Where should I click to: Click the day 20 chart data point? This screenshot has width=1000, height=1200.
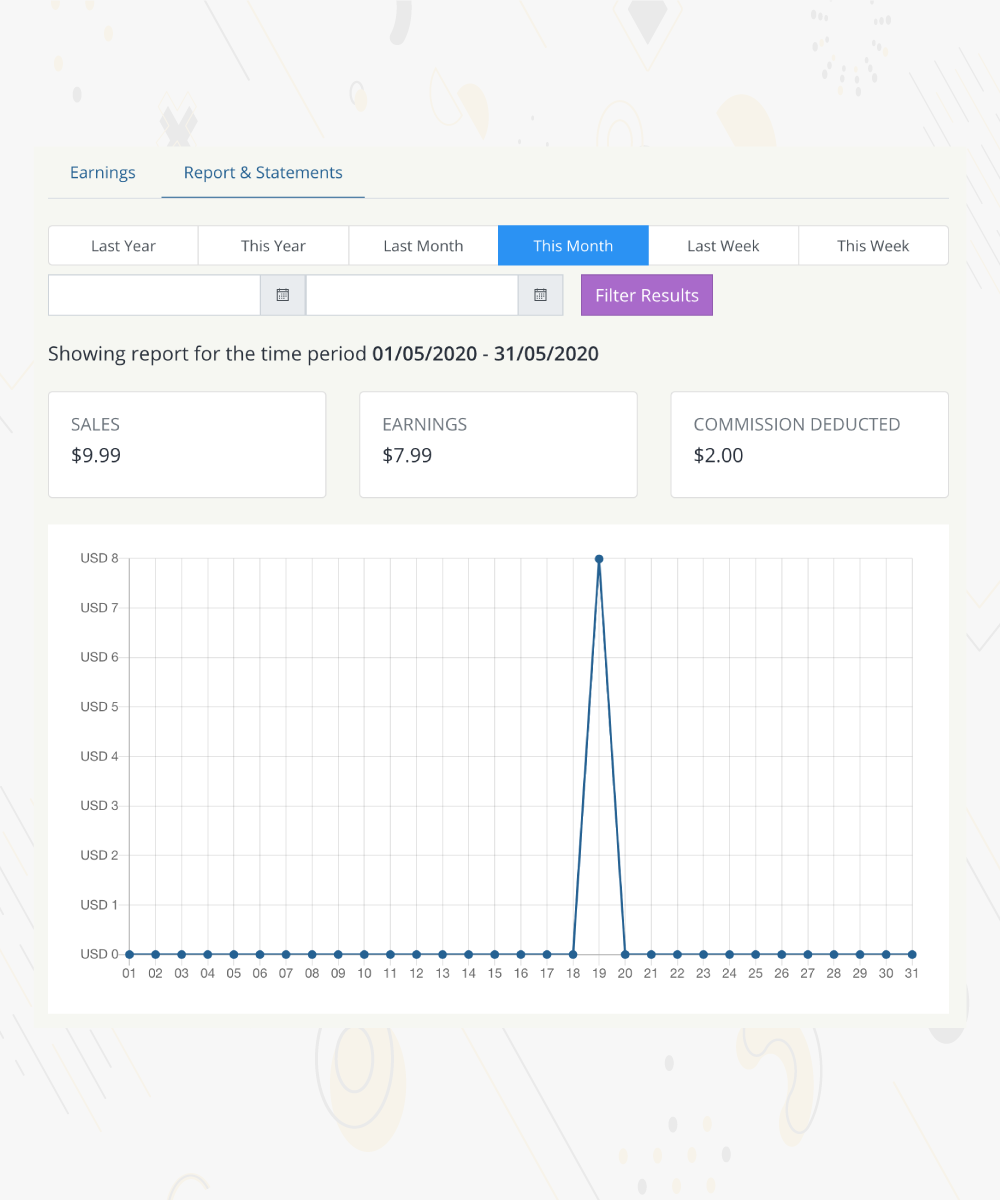point(625,954)
